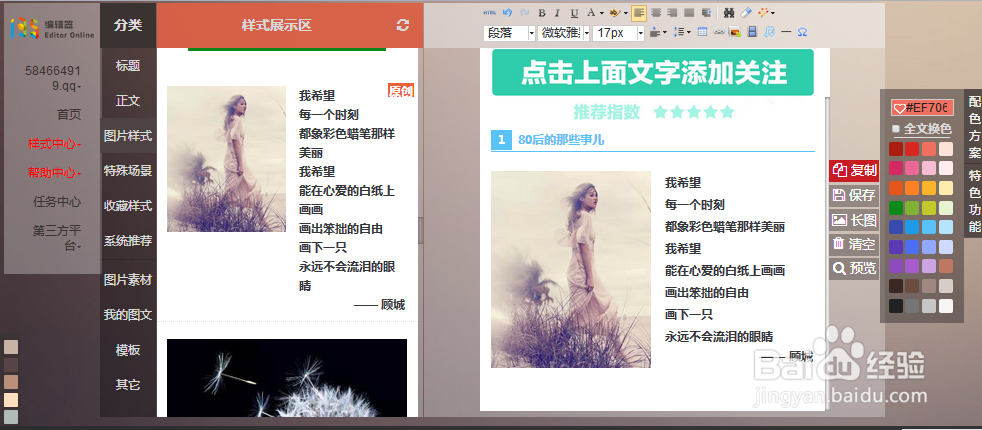Insert a hyperlink
The width and height of the screenshot is (982, 430).
click(719, 32)
